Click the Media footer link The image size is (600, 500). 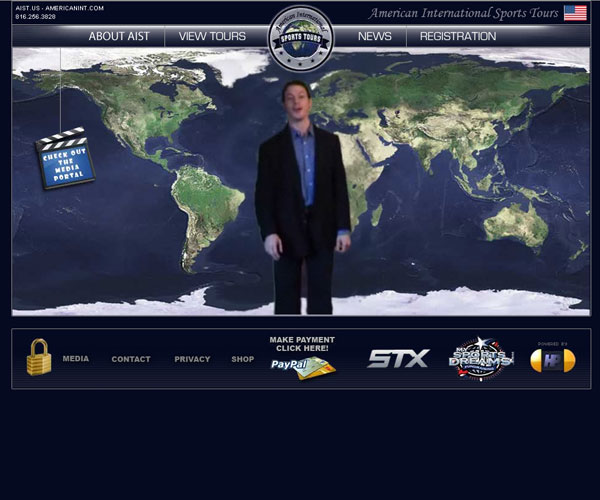[x=76, y=359]
